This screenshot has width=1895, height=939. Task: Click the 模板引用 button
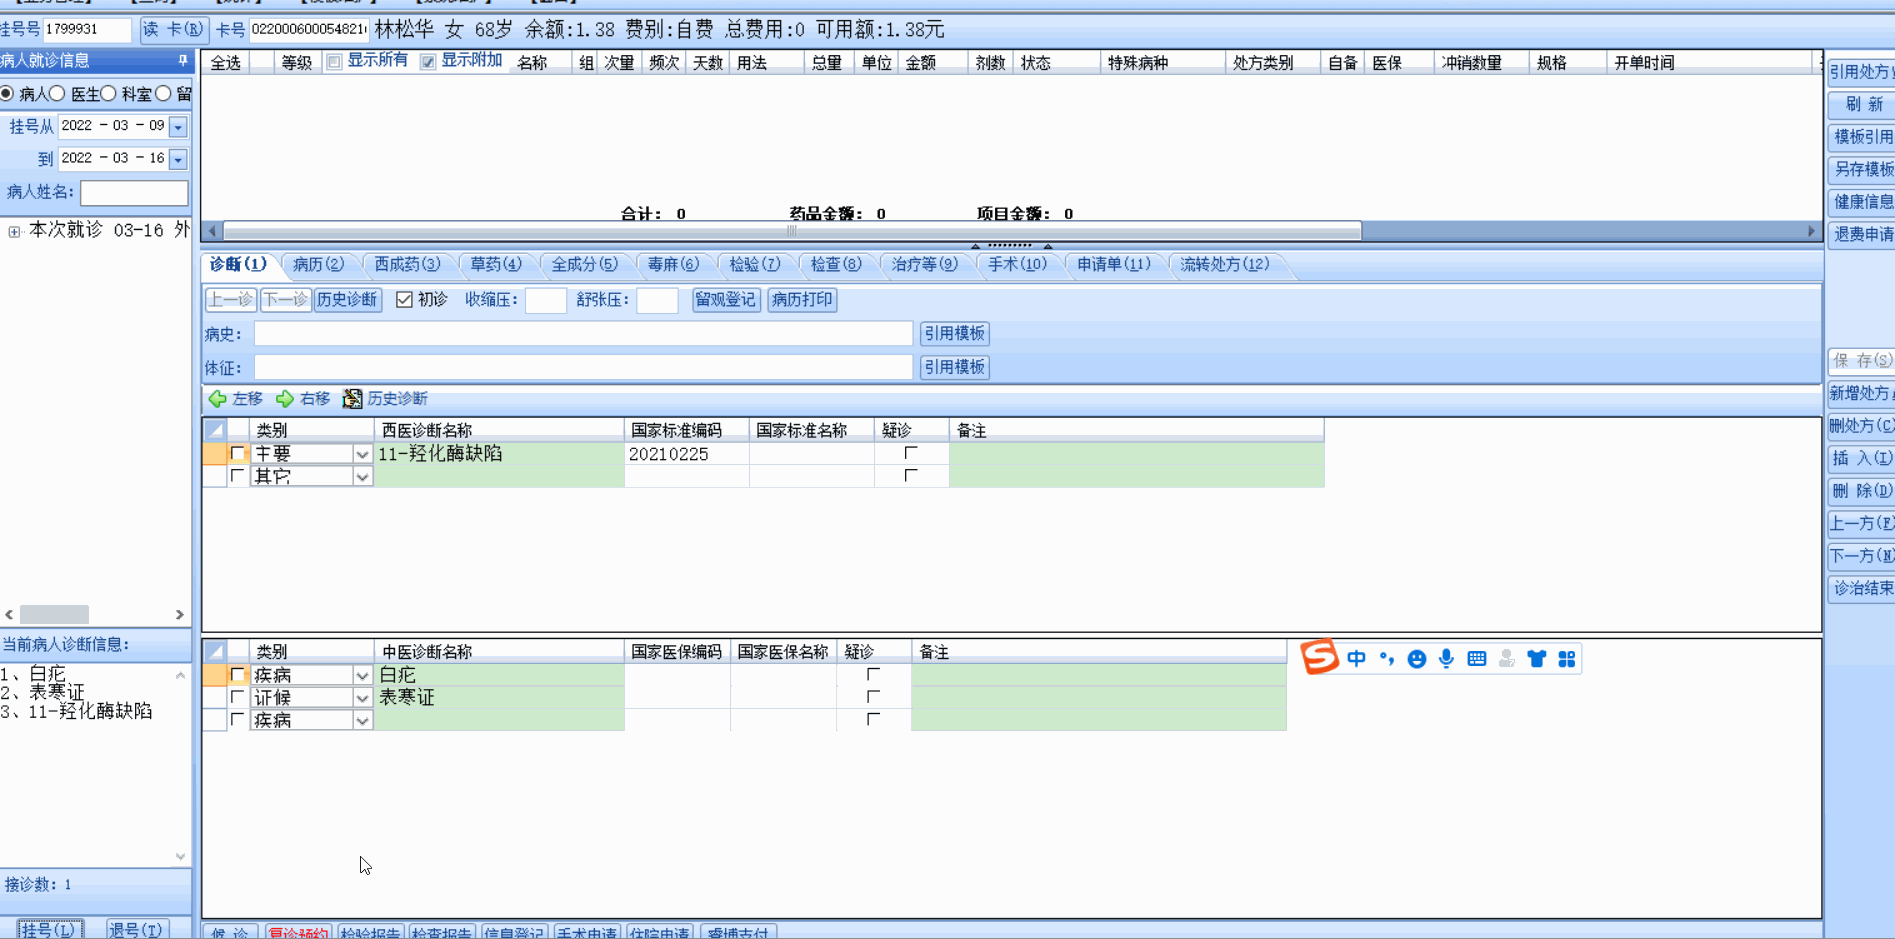pyautogui.click(x=1863, y=136)
